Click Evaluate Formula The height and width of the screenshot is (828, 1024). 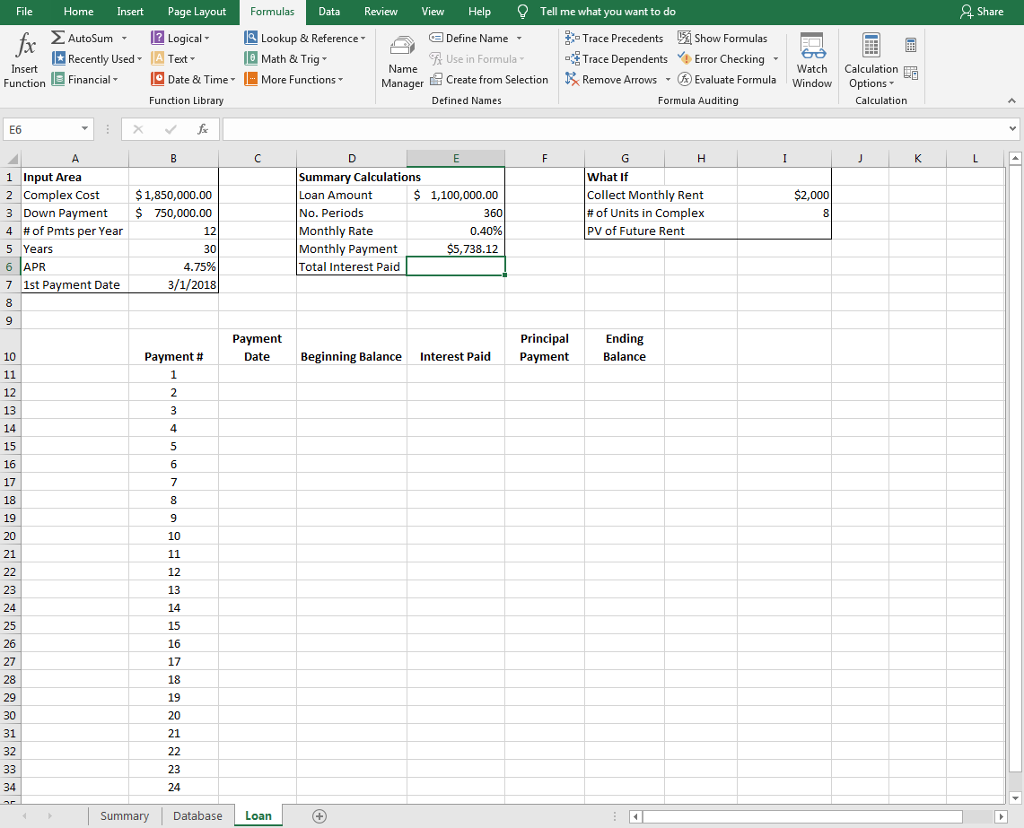[729, 79]
